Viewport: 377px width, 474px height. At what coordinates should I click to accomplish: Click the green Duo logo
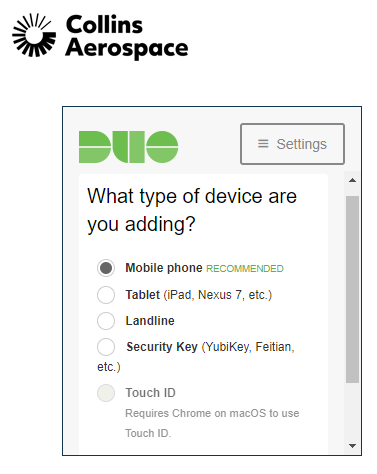pos(128,147)
